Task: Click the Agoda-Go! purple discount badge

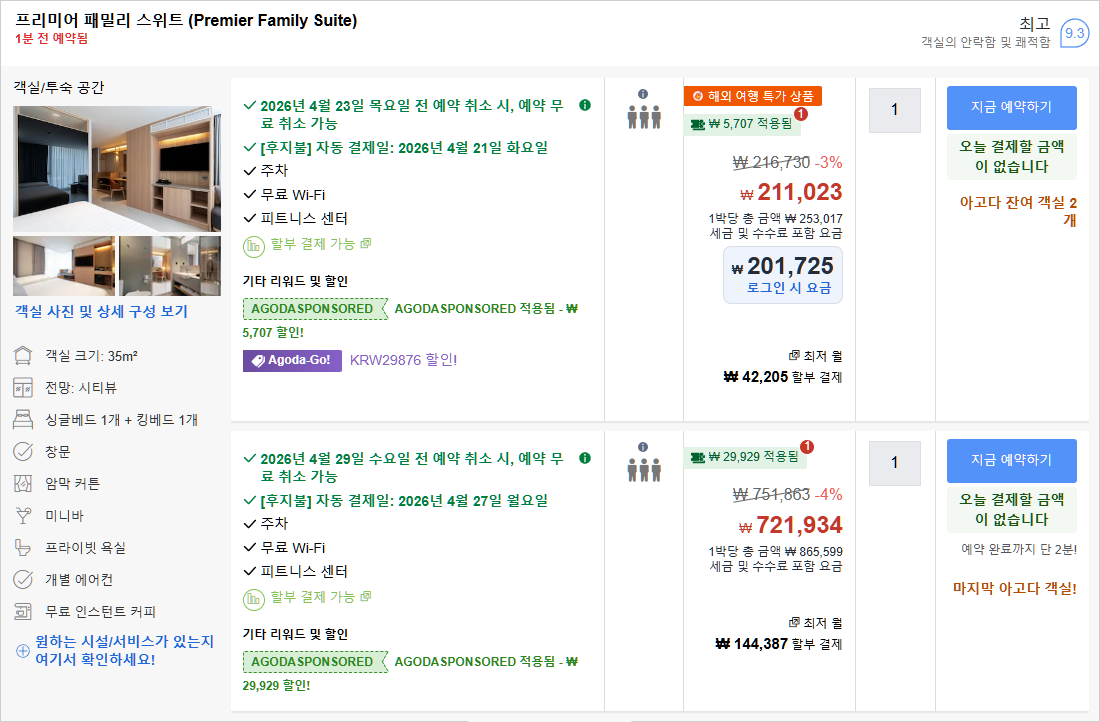Action: pos(292,360)
